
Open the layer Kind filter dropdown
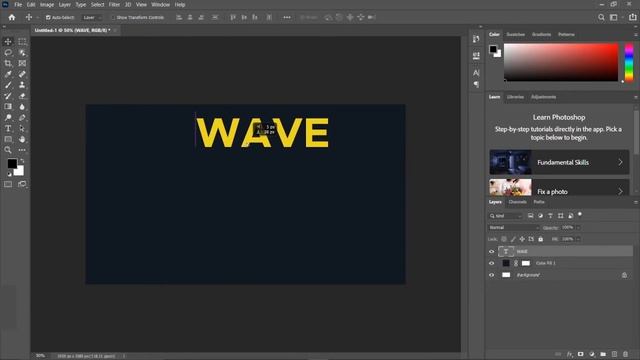[505, 216]
